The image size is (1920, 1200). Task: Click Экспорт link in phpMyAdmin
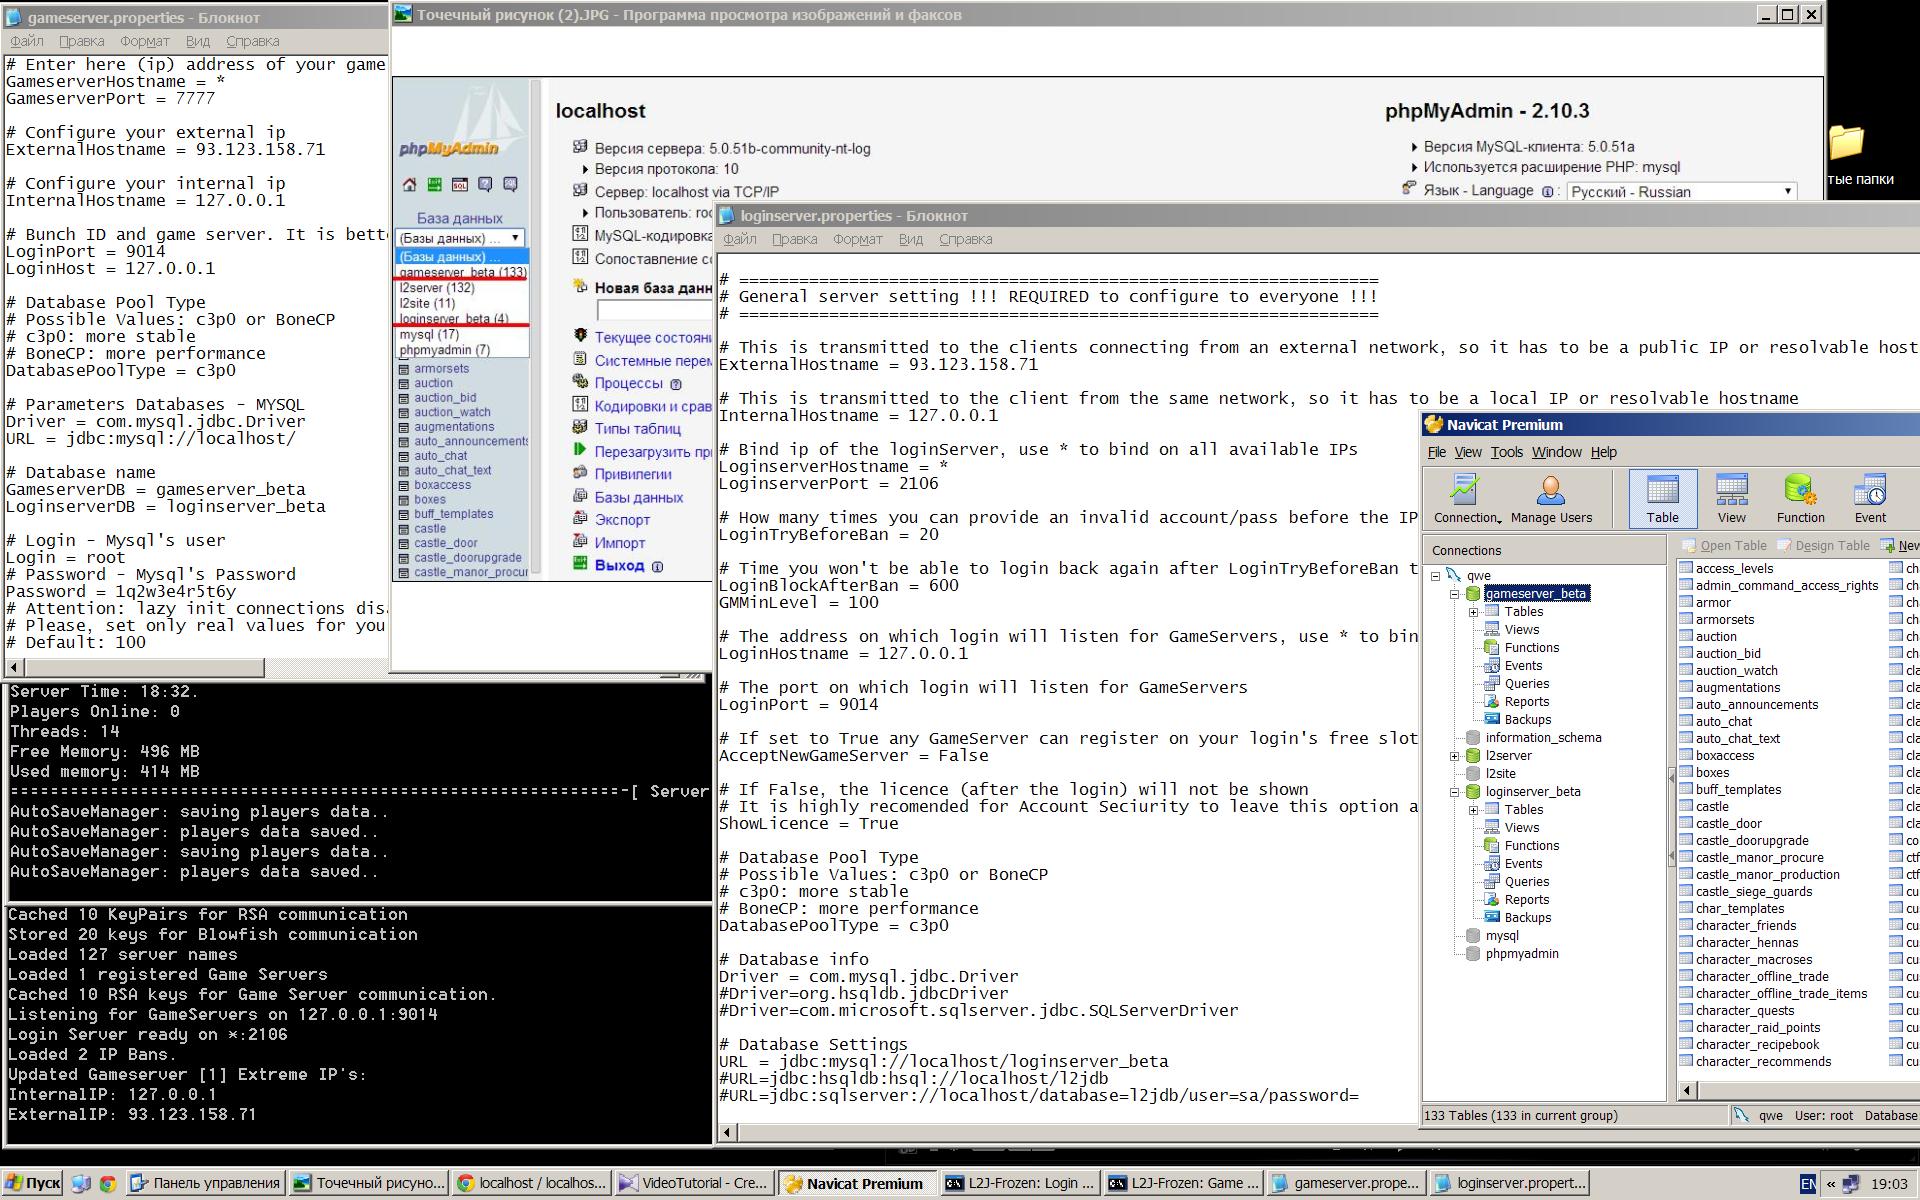(622, 520)
